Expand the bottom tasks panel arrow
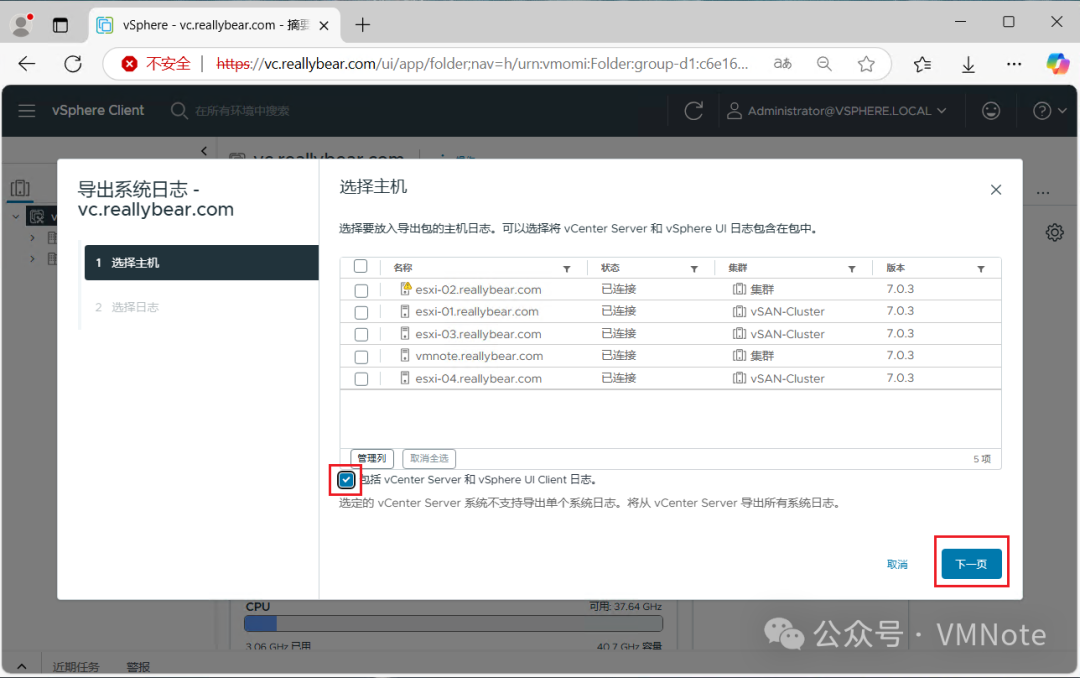This screenshot has width=1080, height=678. pyautogui.click(x=21, y=666)
